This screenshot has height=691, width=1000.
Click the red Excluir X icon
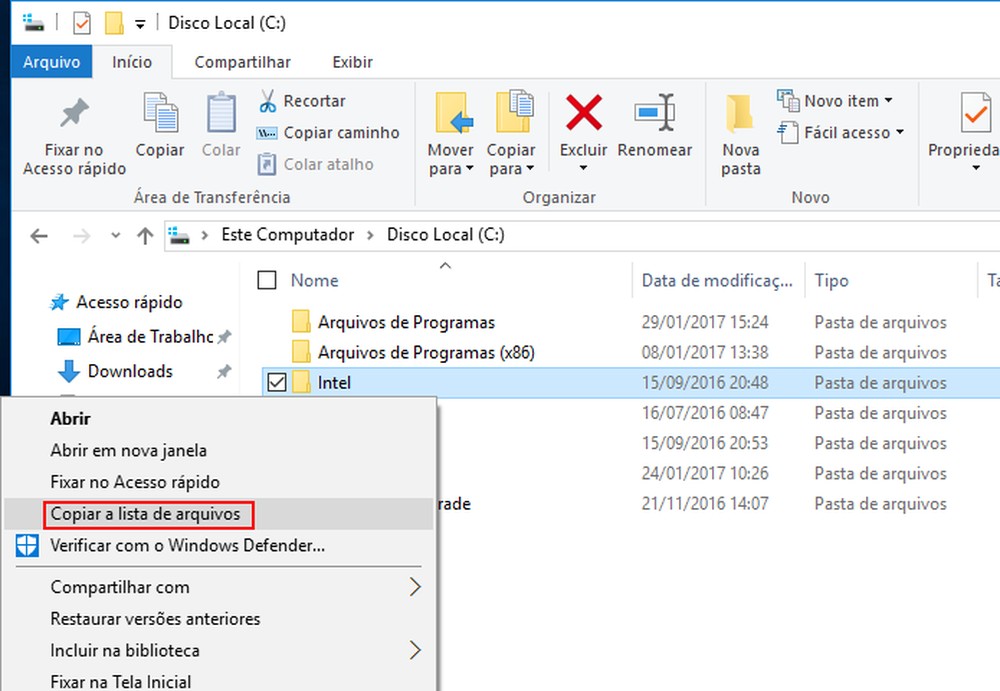[584, 112]
